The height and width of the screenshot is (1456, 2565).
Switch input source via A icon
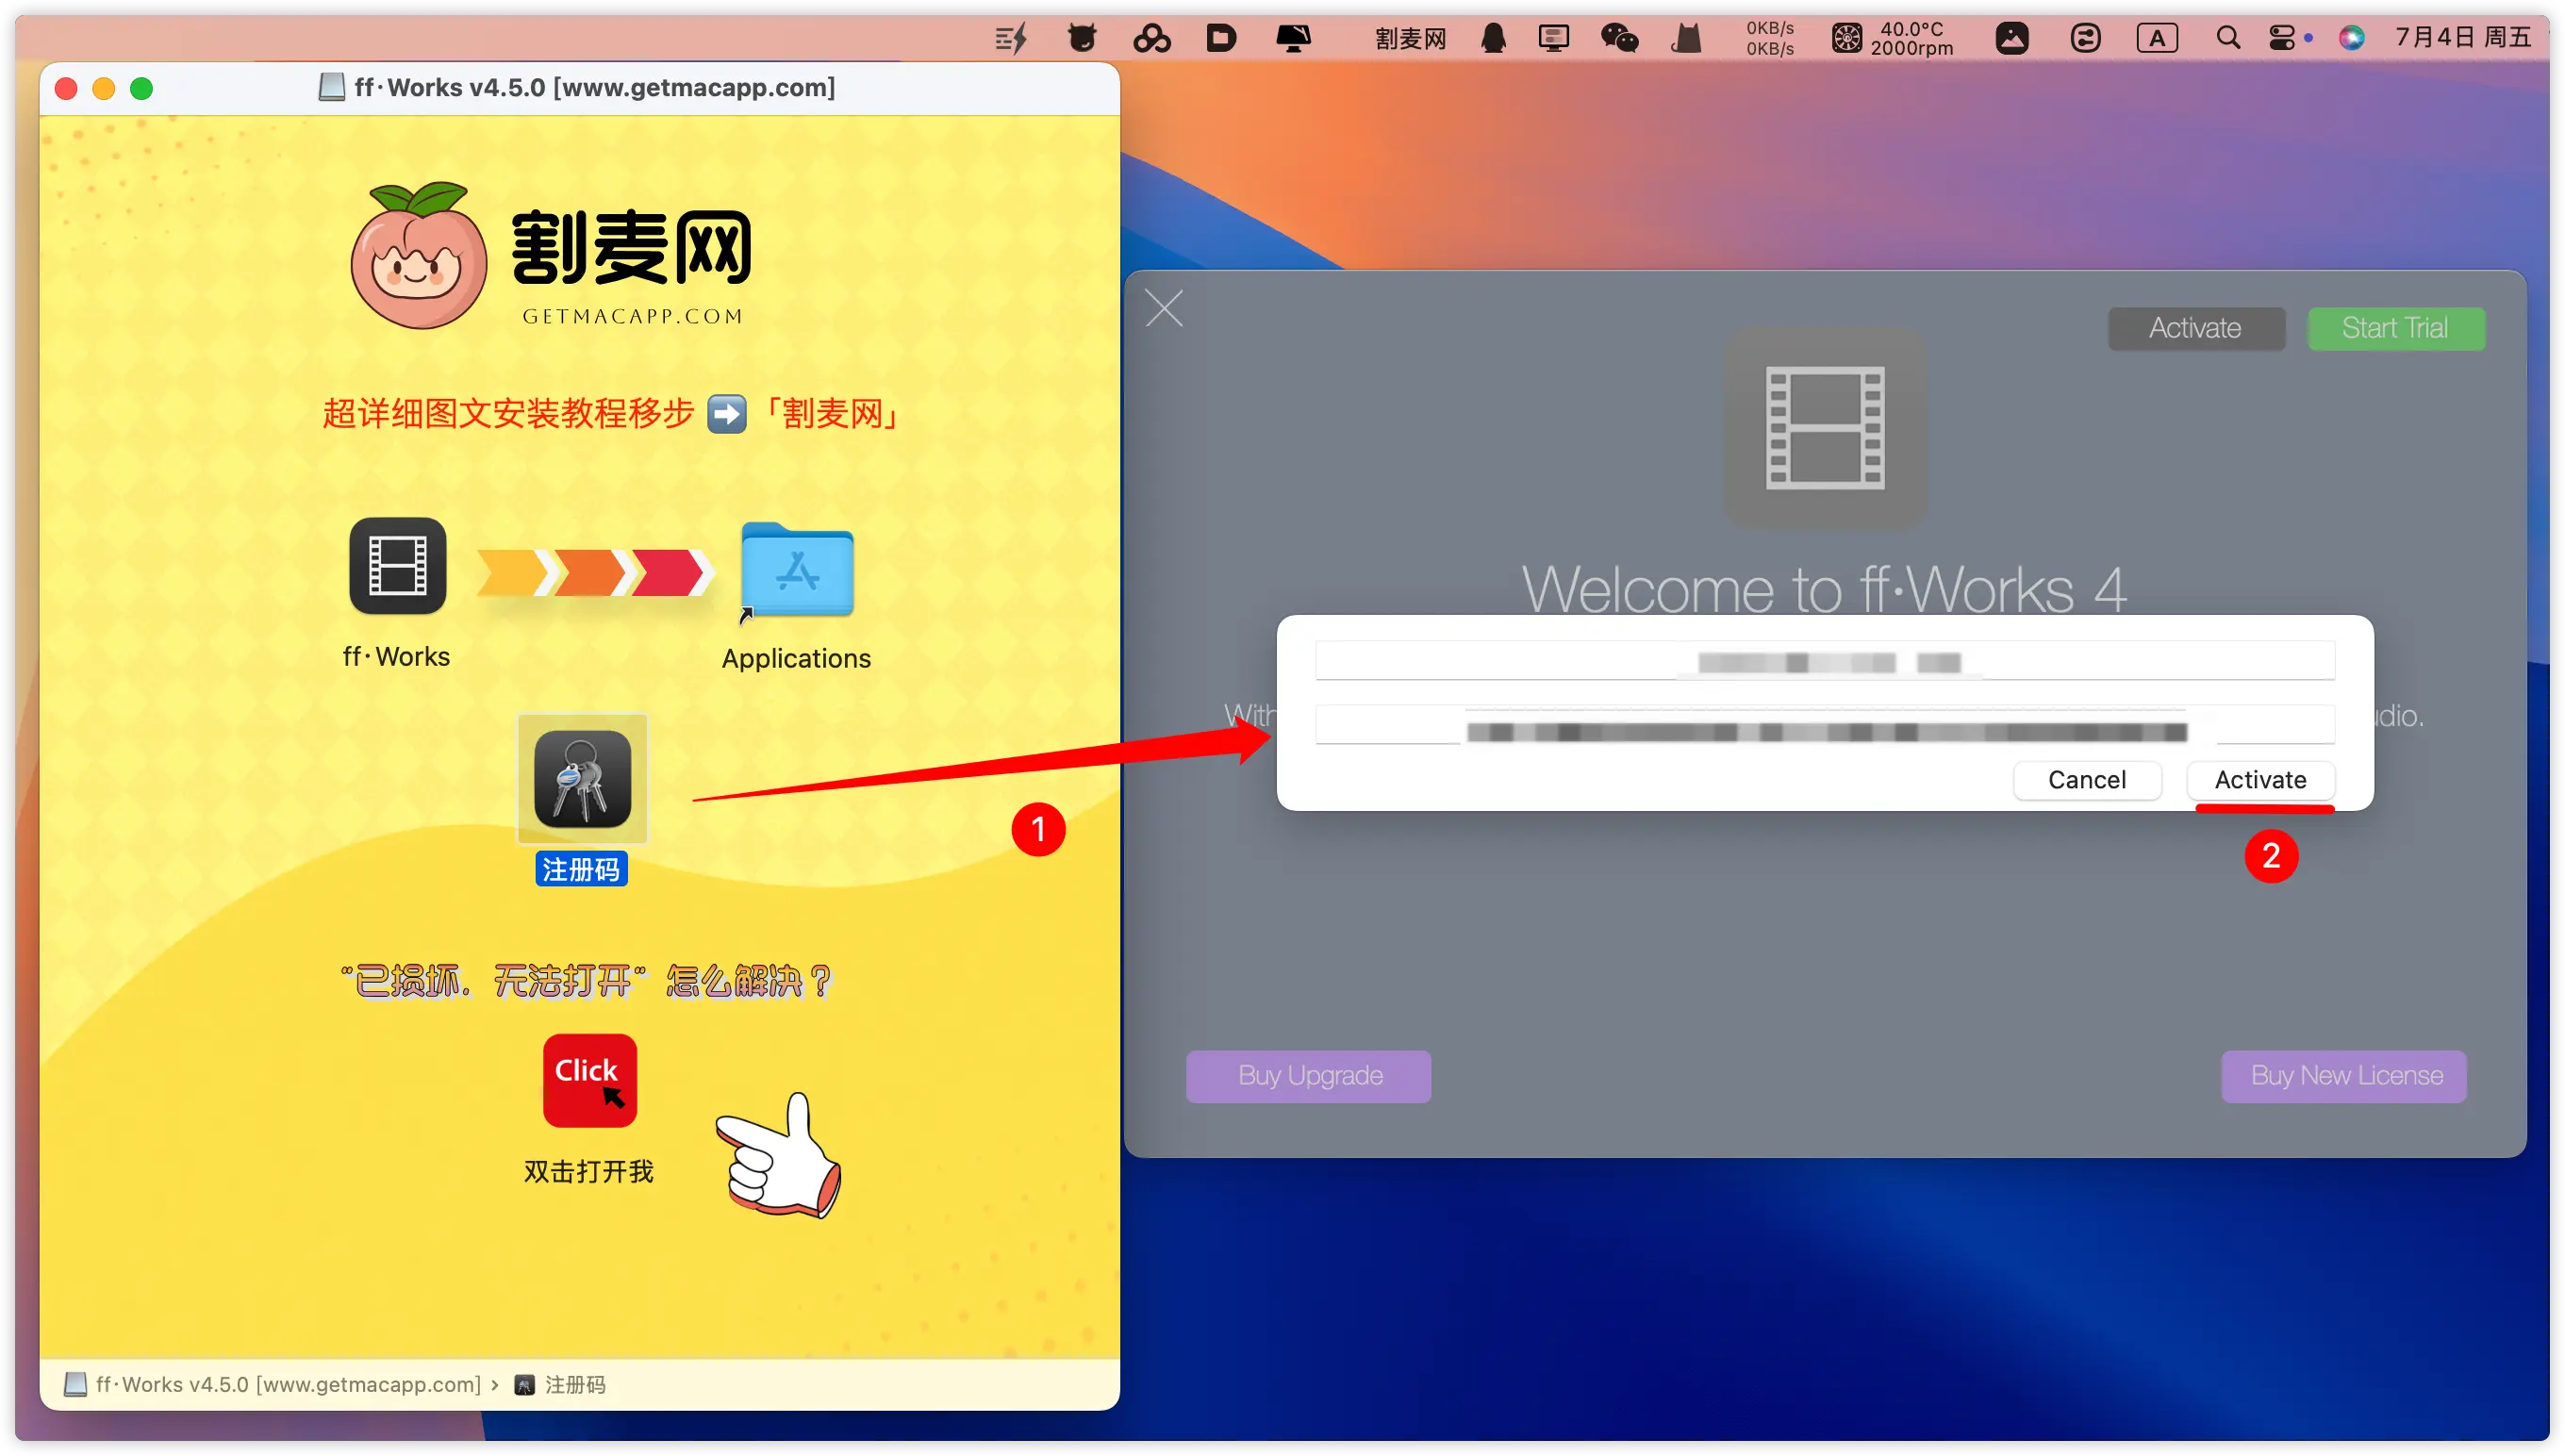click(2156, 39)
